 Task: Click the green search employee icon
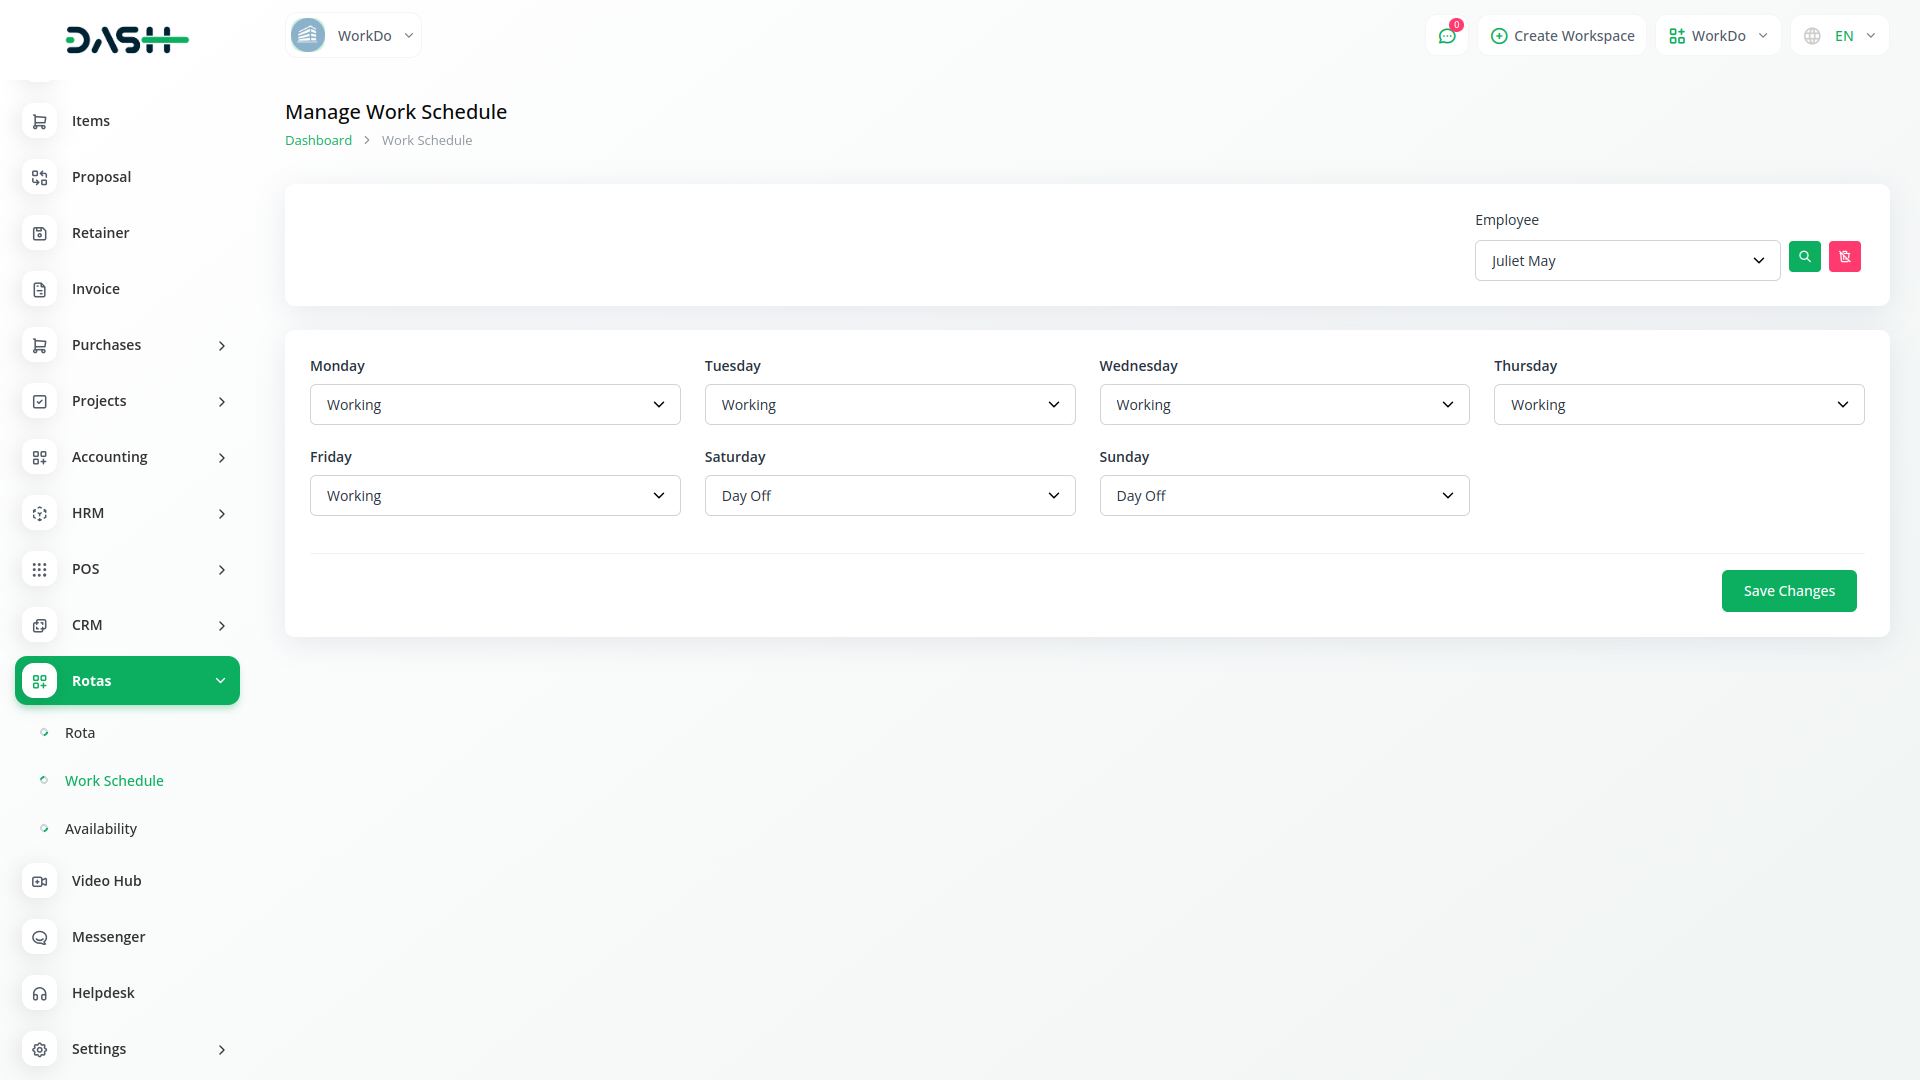click(1804, 257)
